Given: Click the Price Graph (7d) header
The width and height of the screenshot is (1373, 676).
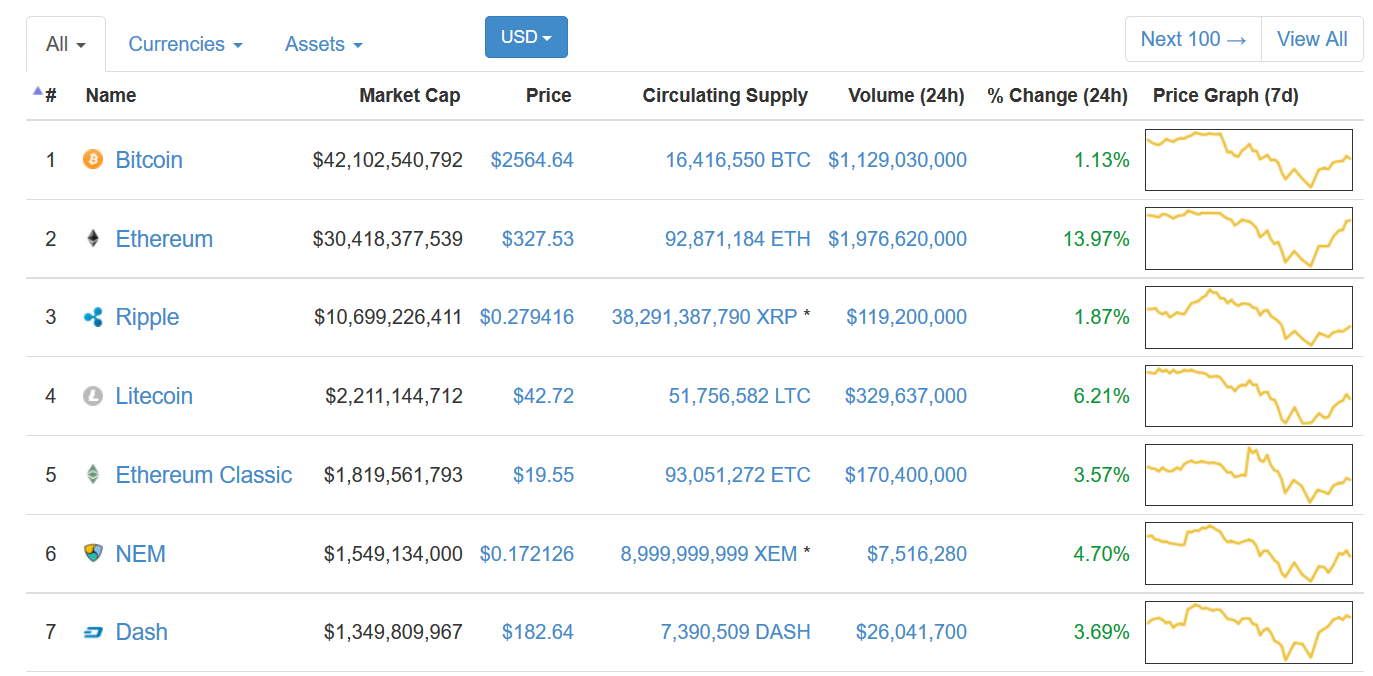Looking at the screenshot, I should [1226, 96].
